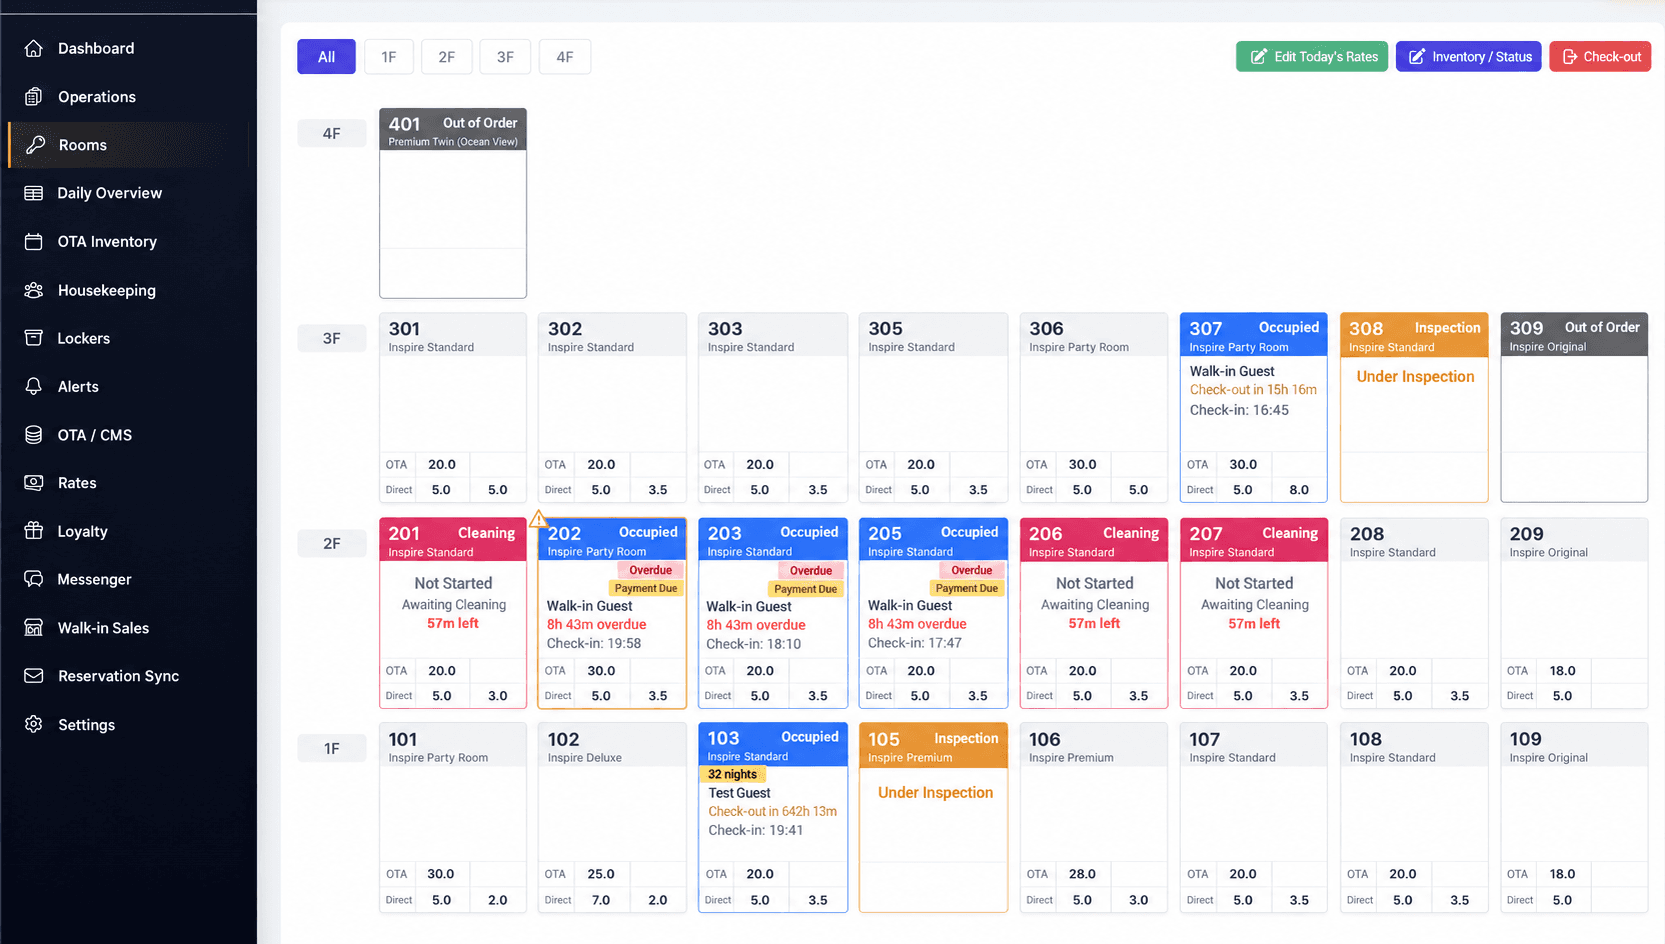Click room 206 Cleaning status header
The image size is (1665, 944).
coord(1094,540)
